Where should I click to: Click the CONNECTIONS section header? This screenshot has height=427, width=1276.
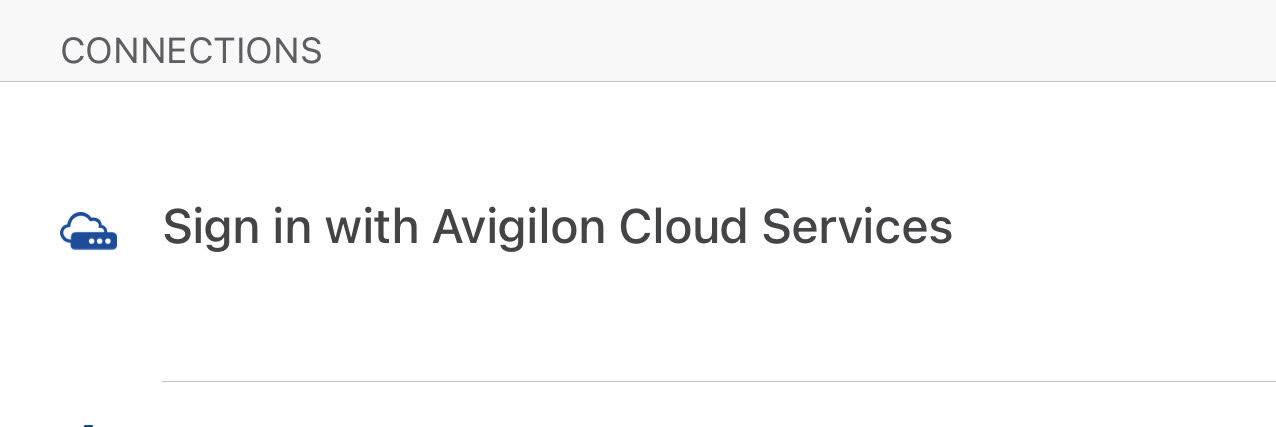[191, 51]
